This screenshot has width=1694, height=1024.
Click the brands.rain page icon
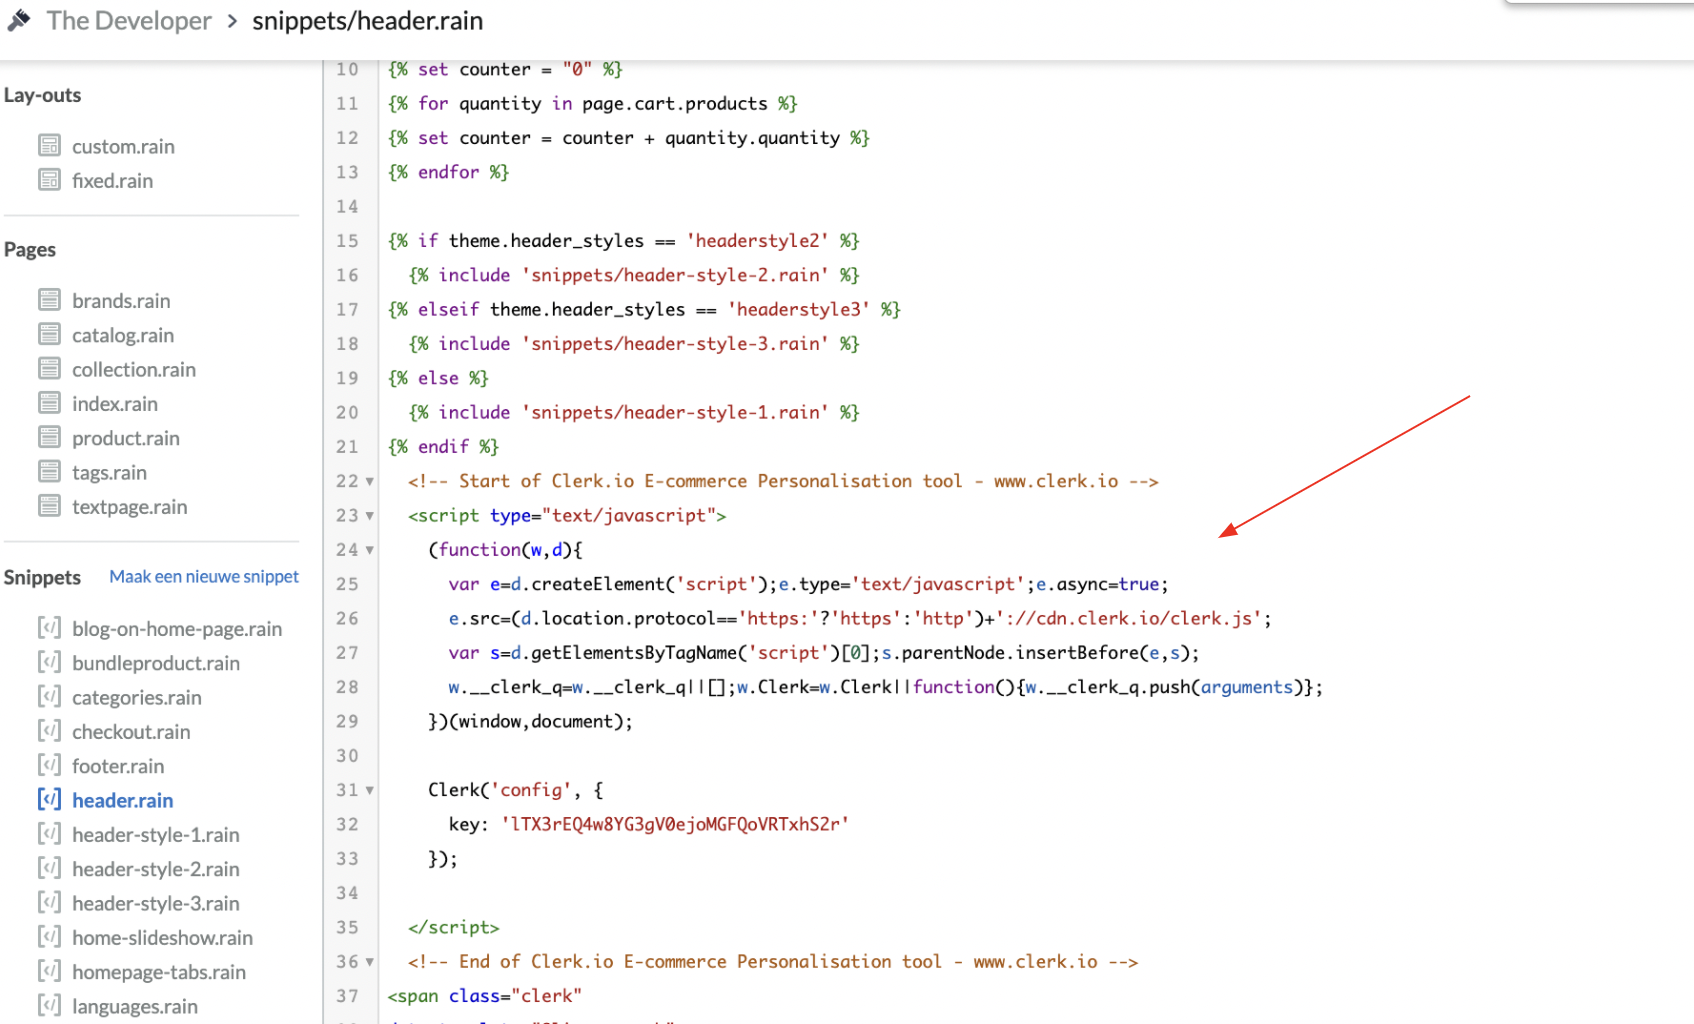[49, 300]
